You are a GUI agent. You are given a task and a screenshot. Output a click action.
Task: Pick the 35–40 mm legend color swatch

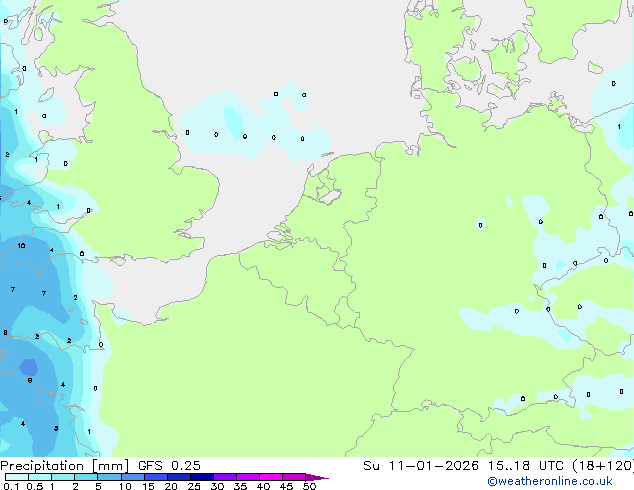point(248,477)
